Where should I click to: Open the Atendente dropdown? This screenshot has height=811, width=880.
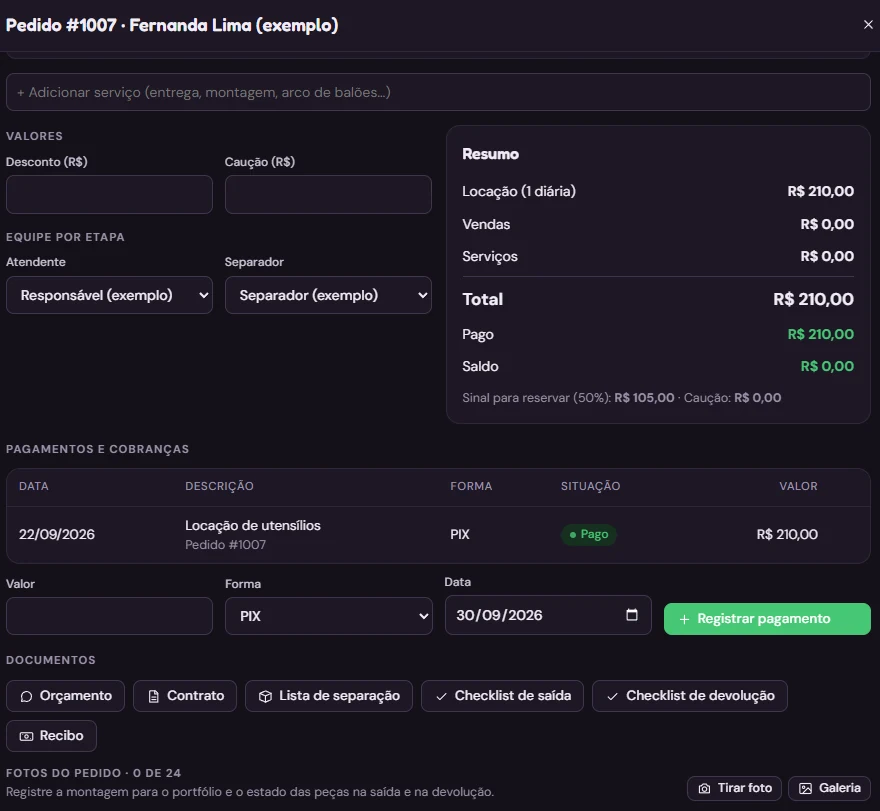[109, 295]
